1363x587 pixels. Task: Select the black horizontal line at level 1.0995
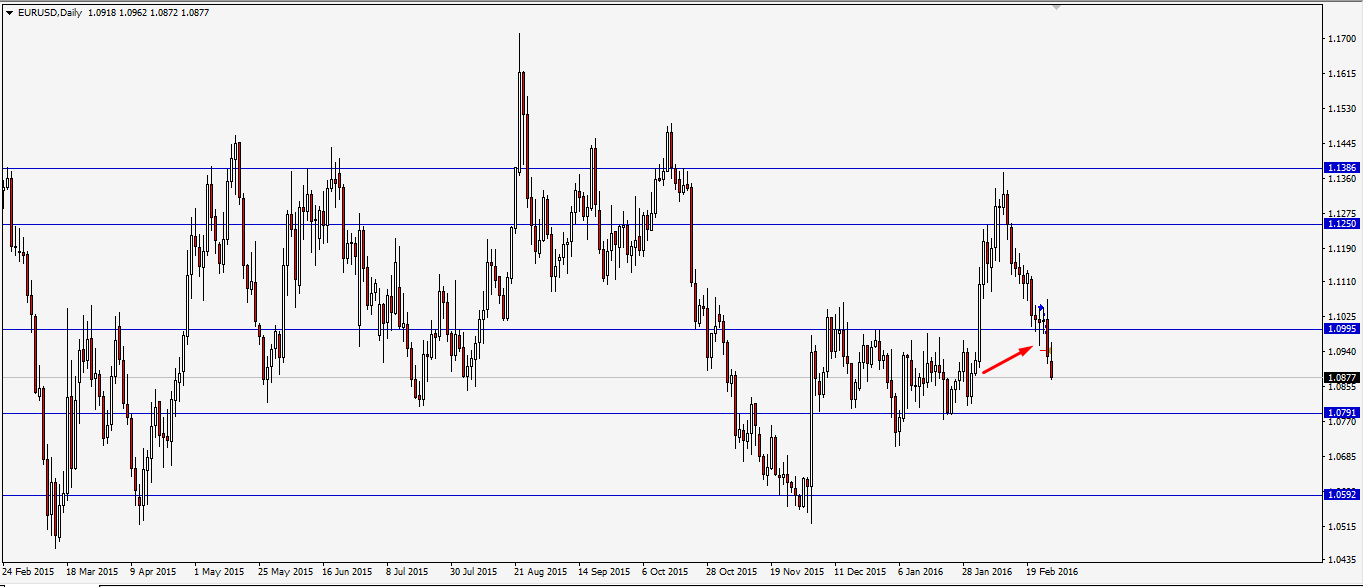coord(660,329)
